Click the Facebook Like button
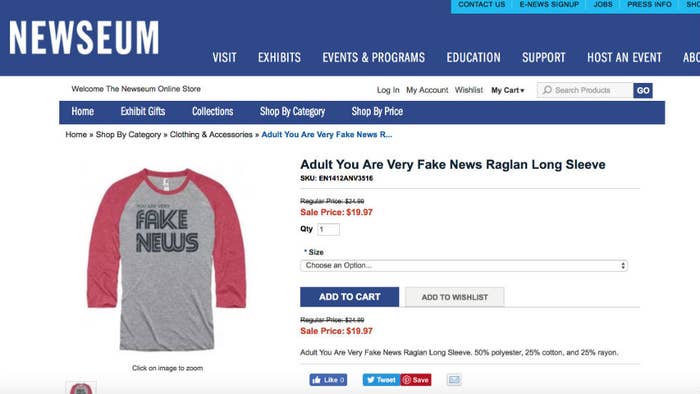 coord(328,380)
